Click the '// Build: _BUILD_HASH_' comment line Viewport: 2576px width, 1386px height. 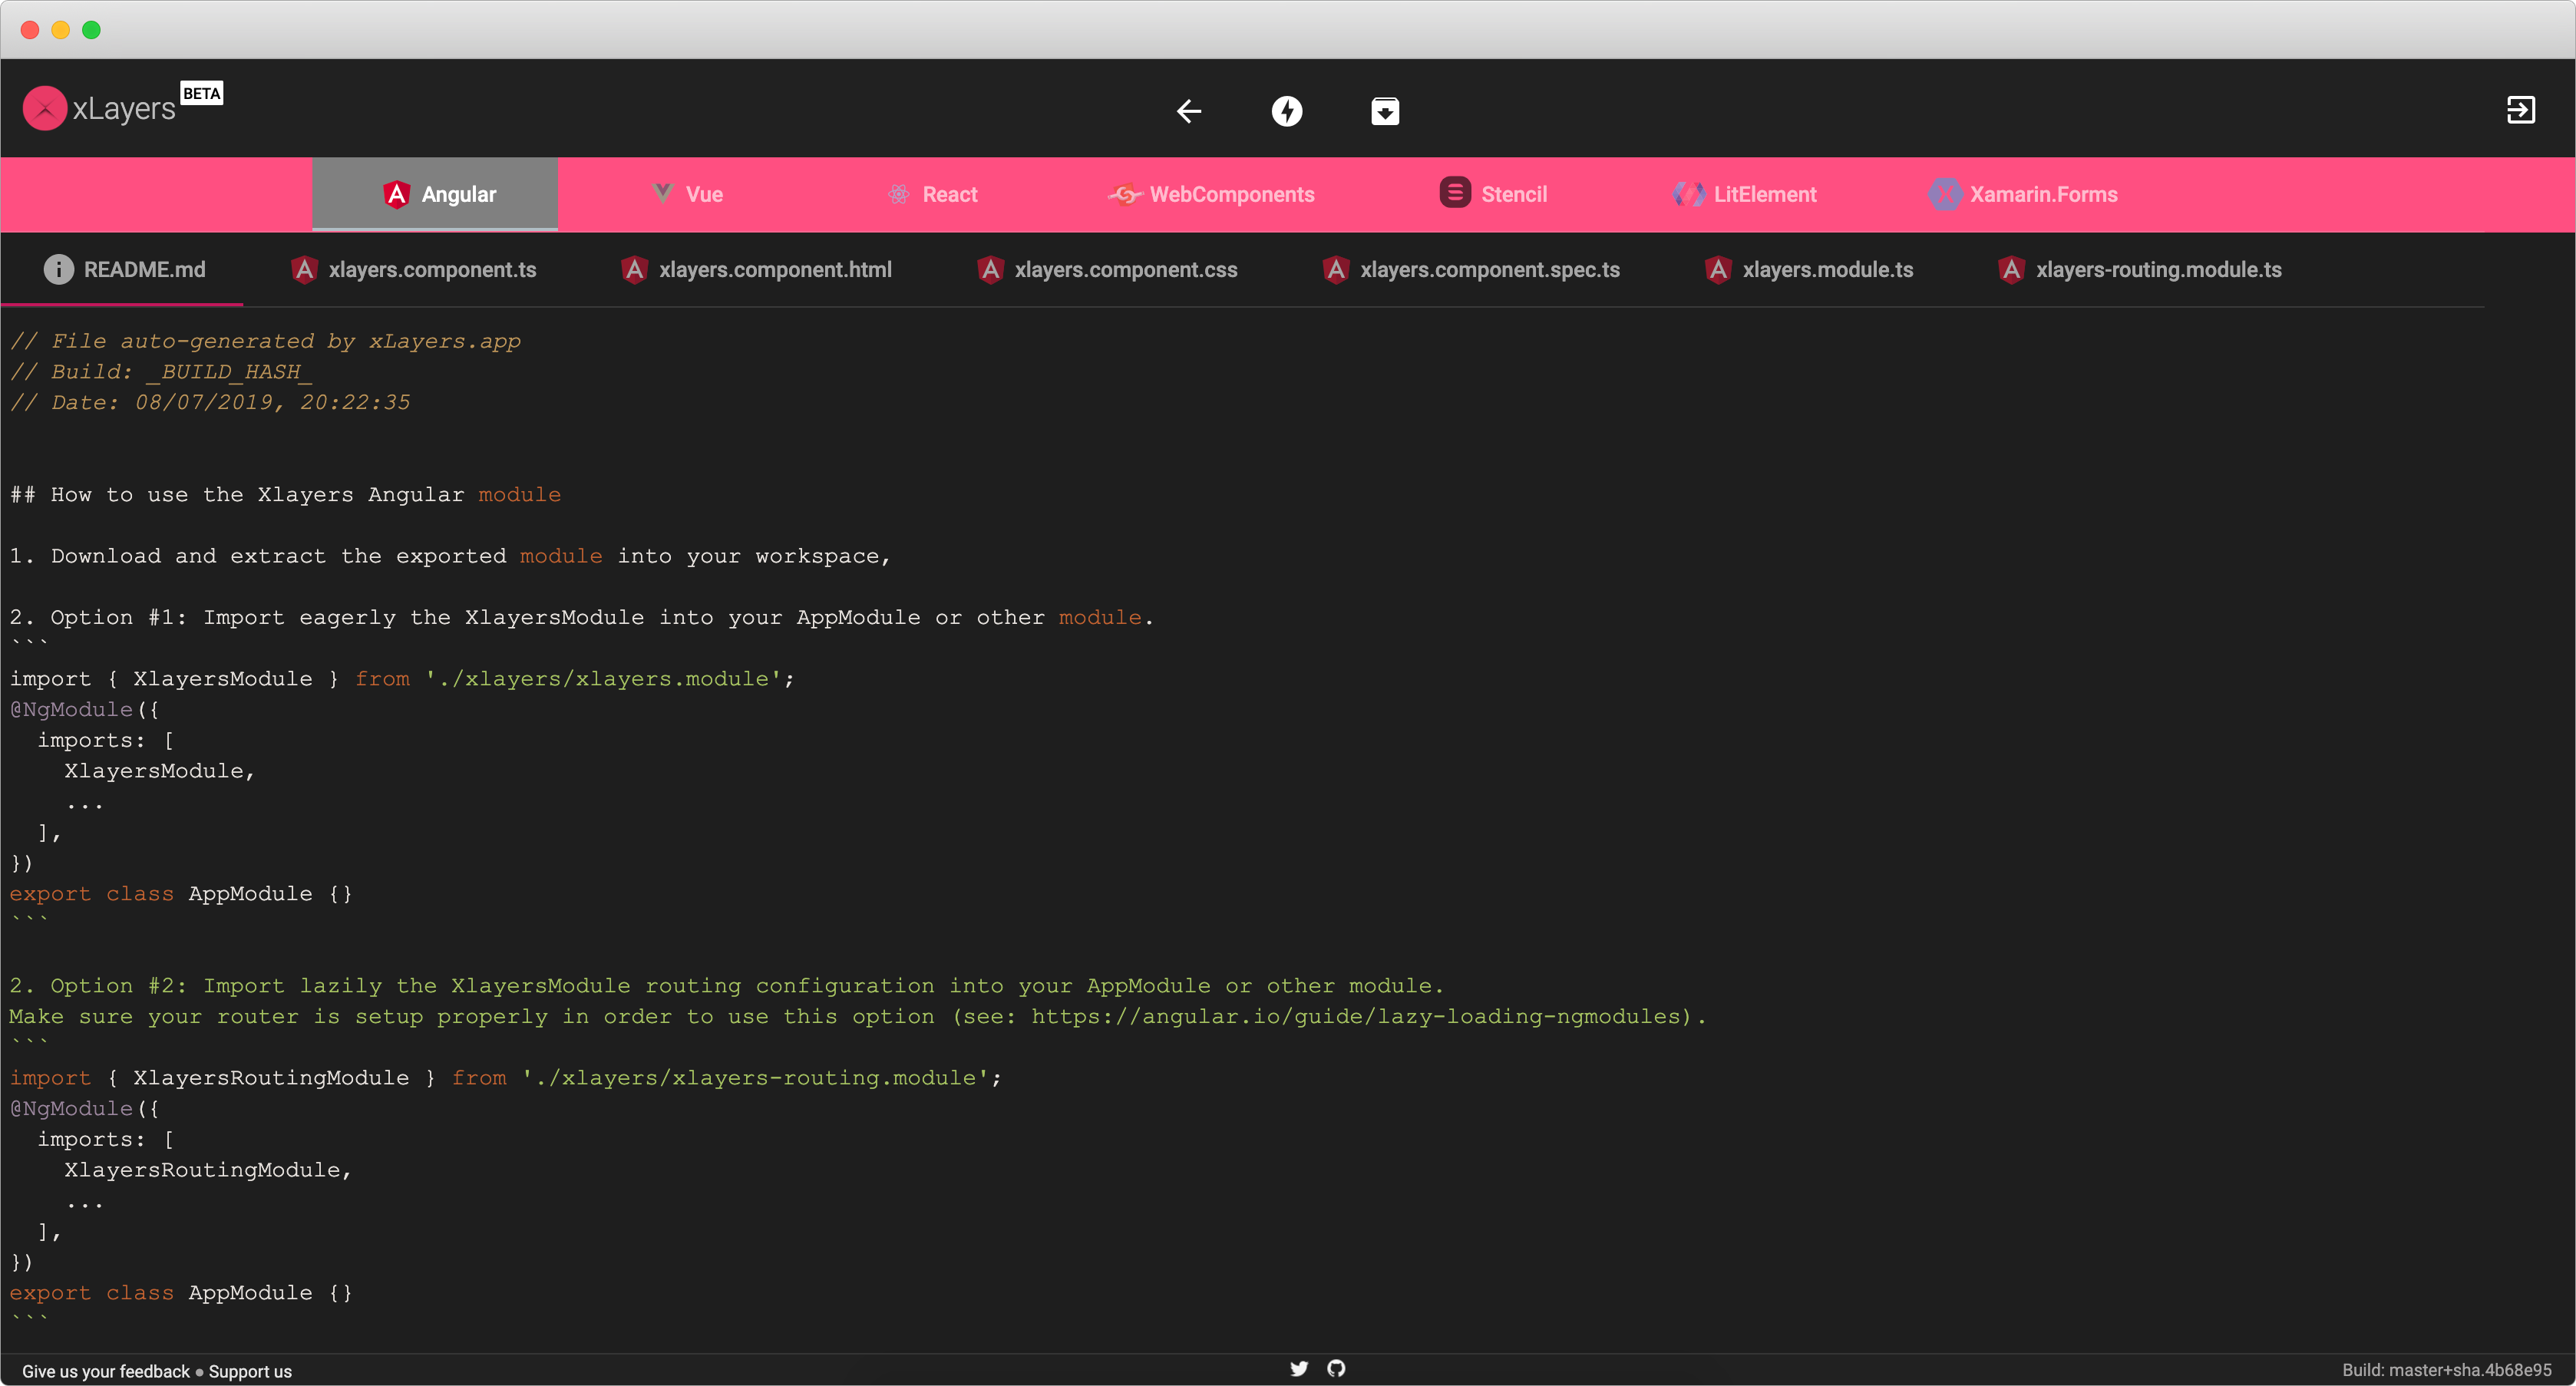coord(161,372)
